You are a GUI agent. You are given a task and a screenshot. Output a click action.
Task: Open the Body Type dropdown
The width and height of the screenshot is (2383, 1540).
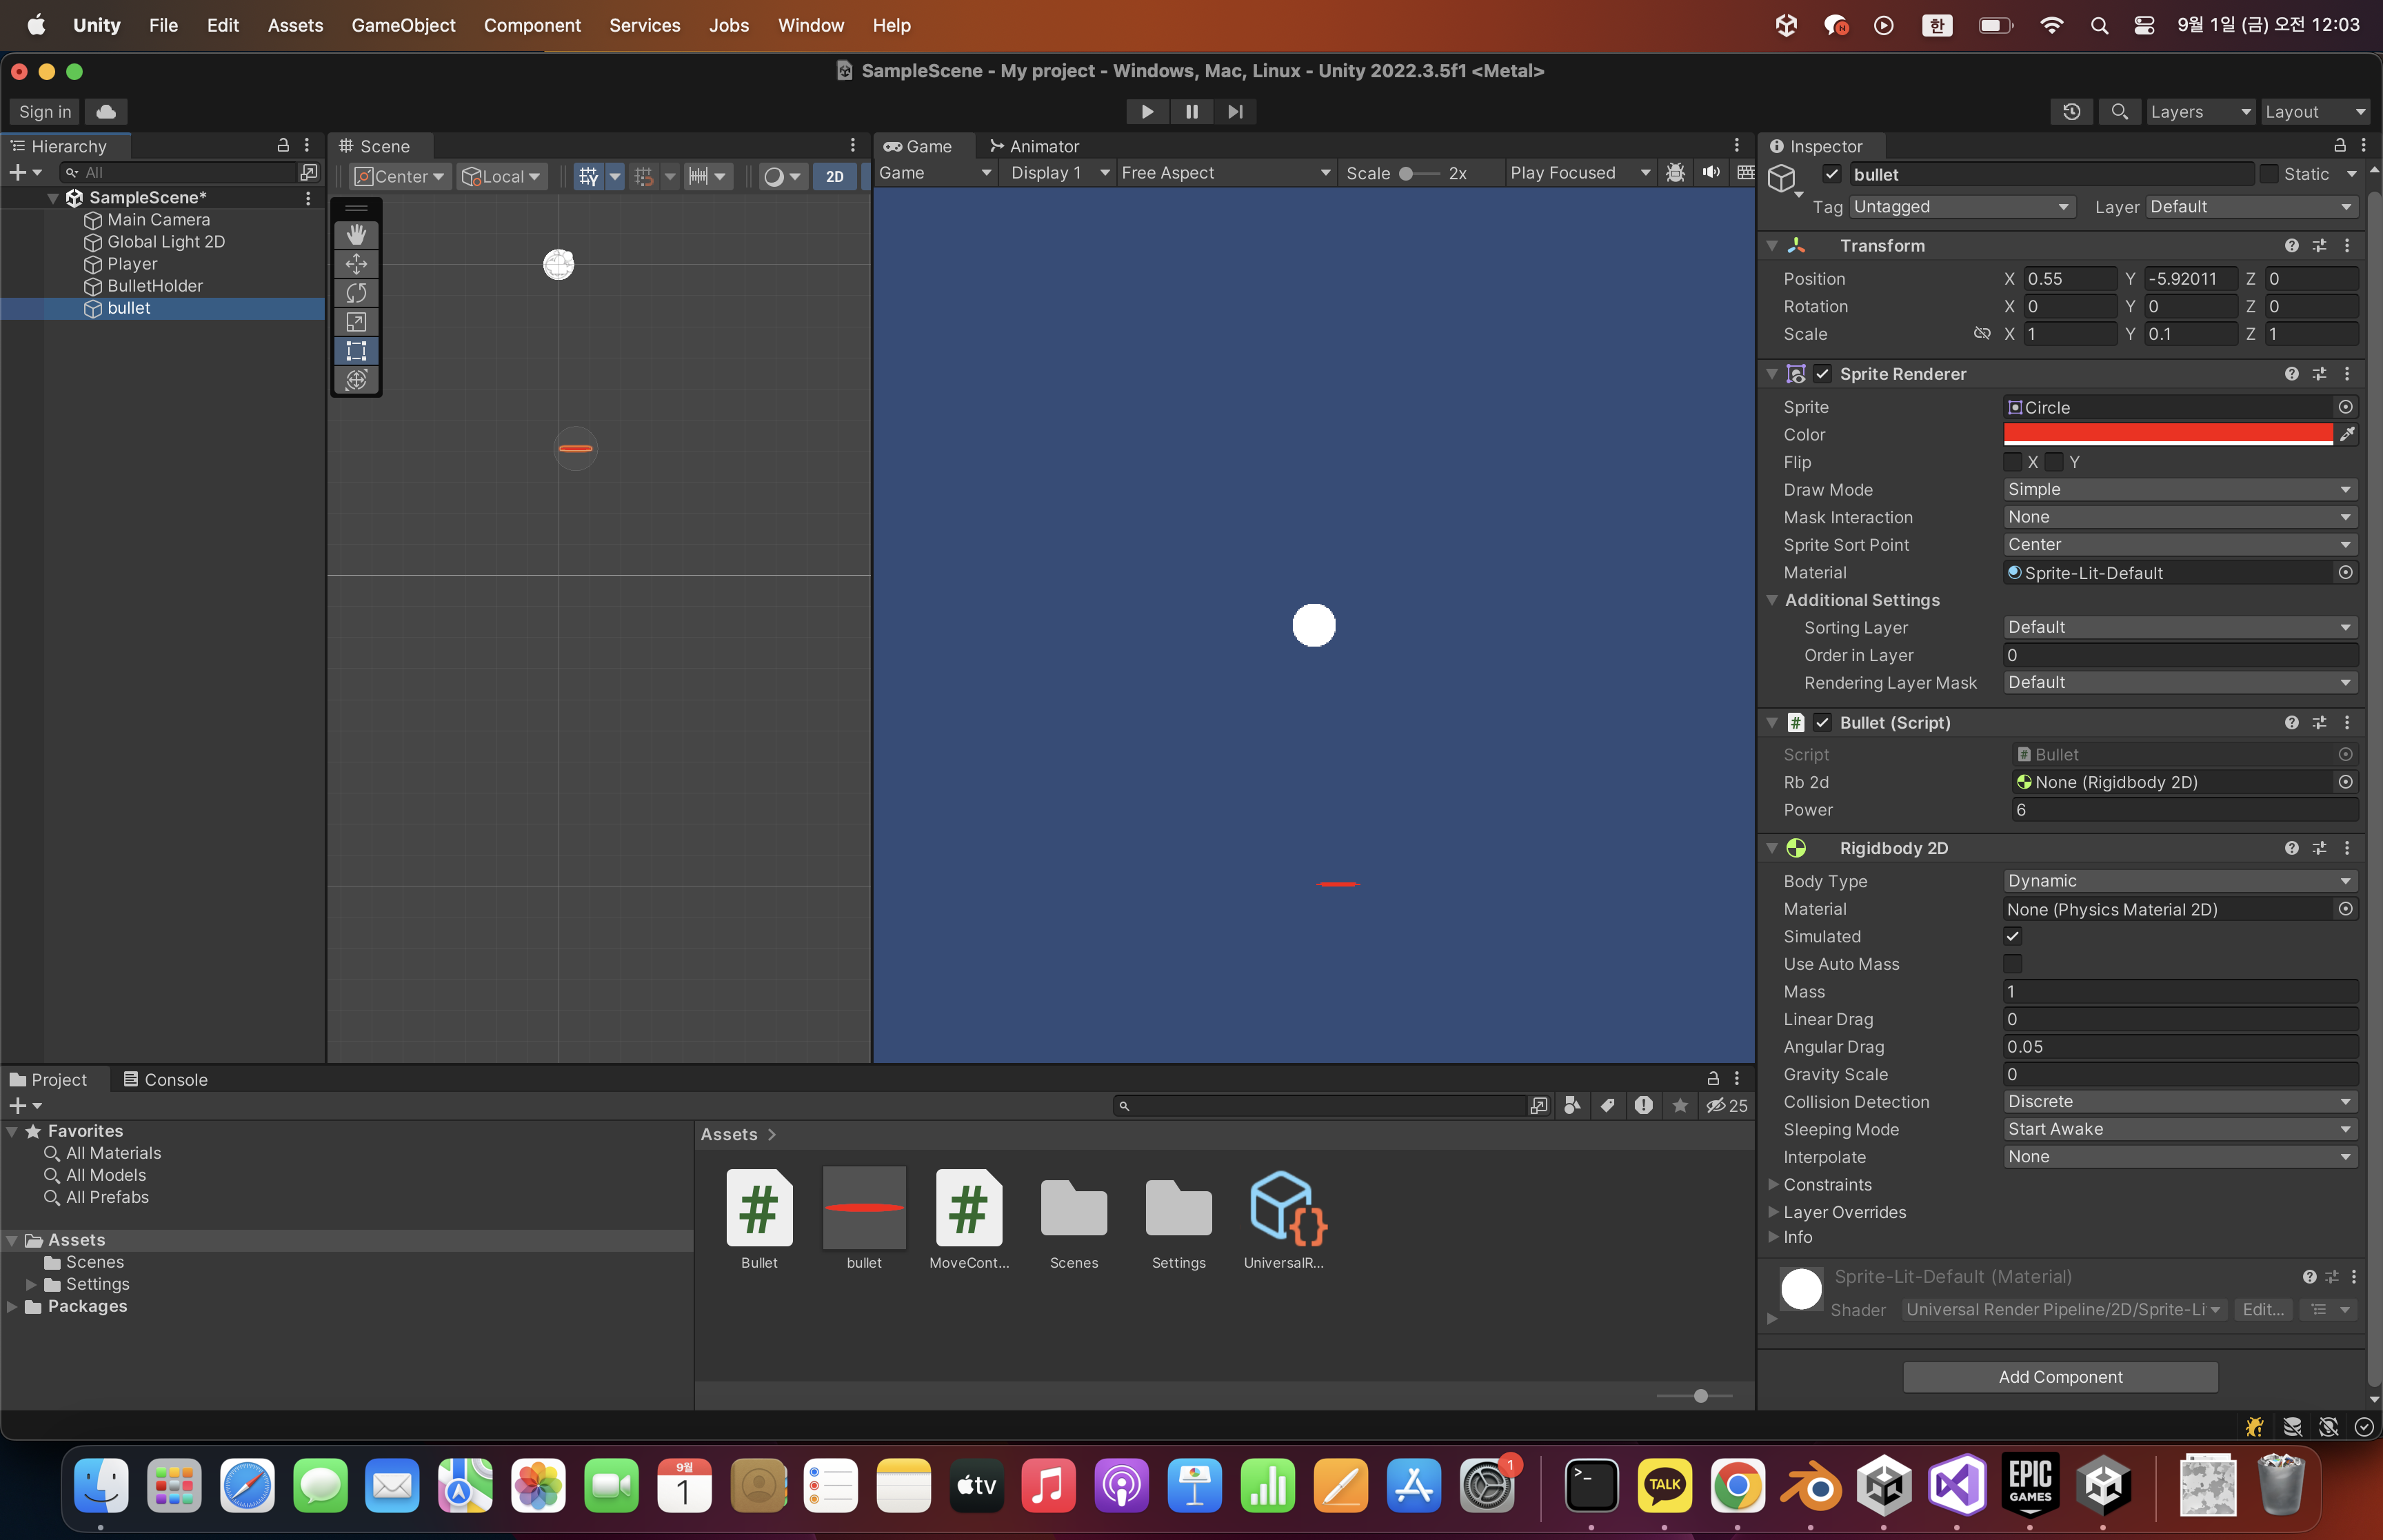click(x=2179, y=880)
